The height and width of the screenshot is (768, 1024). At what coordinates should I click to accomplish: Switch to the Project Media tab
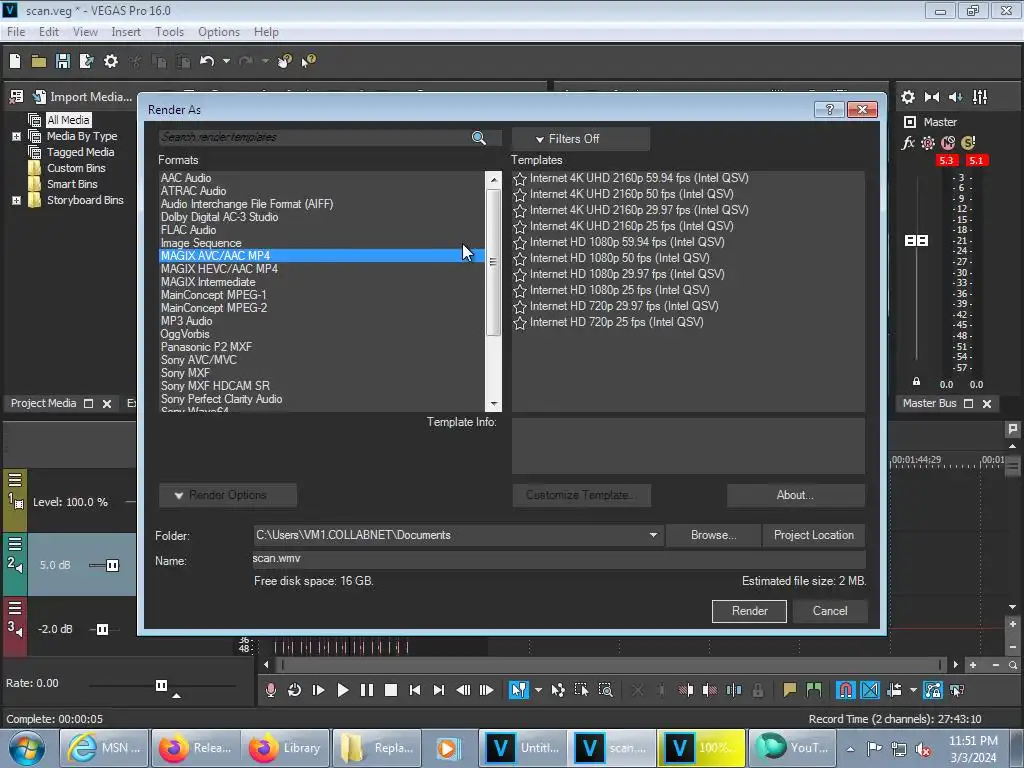[x=43, y=404]
